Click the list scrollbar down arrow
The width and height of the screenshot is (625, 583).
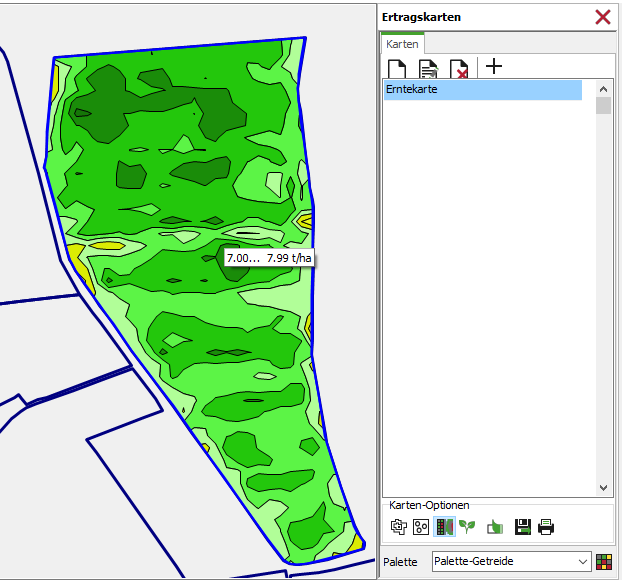603,488
